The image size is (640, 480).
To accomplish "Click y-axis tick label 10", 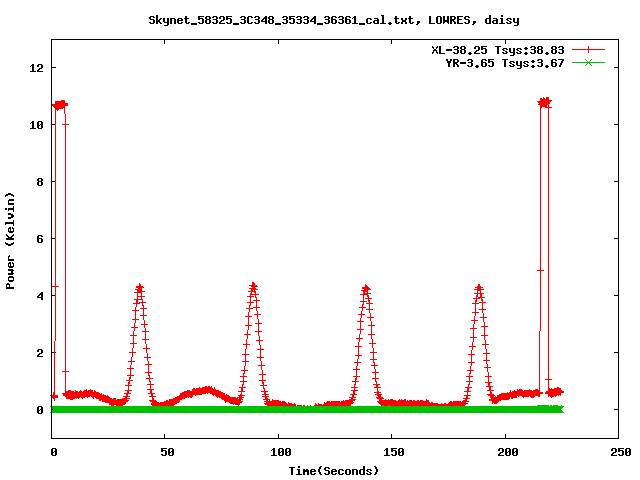I will pos(36,125).
